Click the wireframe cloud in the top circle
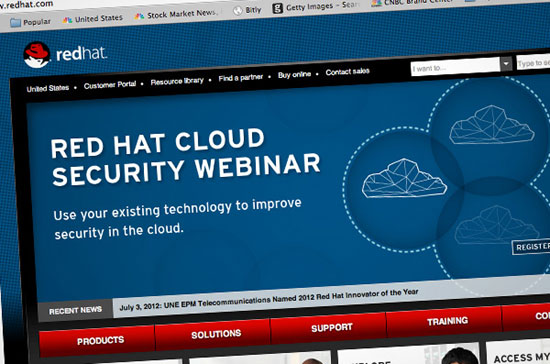The height and width of the screenshot is (364, 550). pyautogui.click(x=492, y=125)
